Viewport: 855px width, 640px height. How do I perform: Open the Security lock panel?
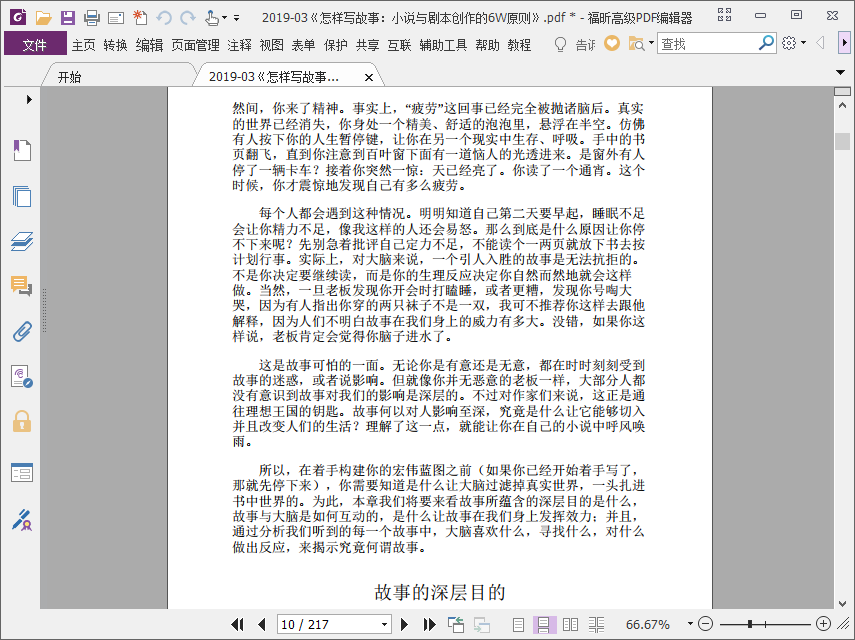point(22,421)
